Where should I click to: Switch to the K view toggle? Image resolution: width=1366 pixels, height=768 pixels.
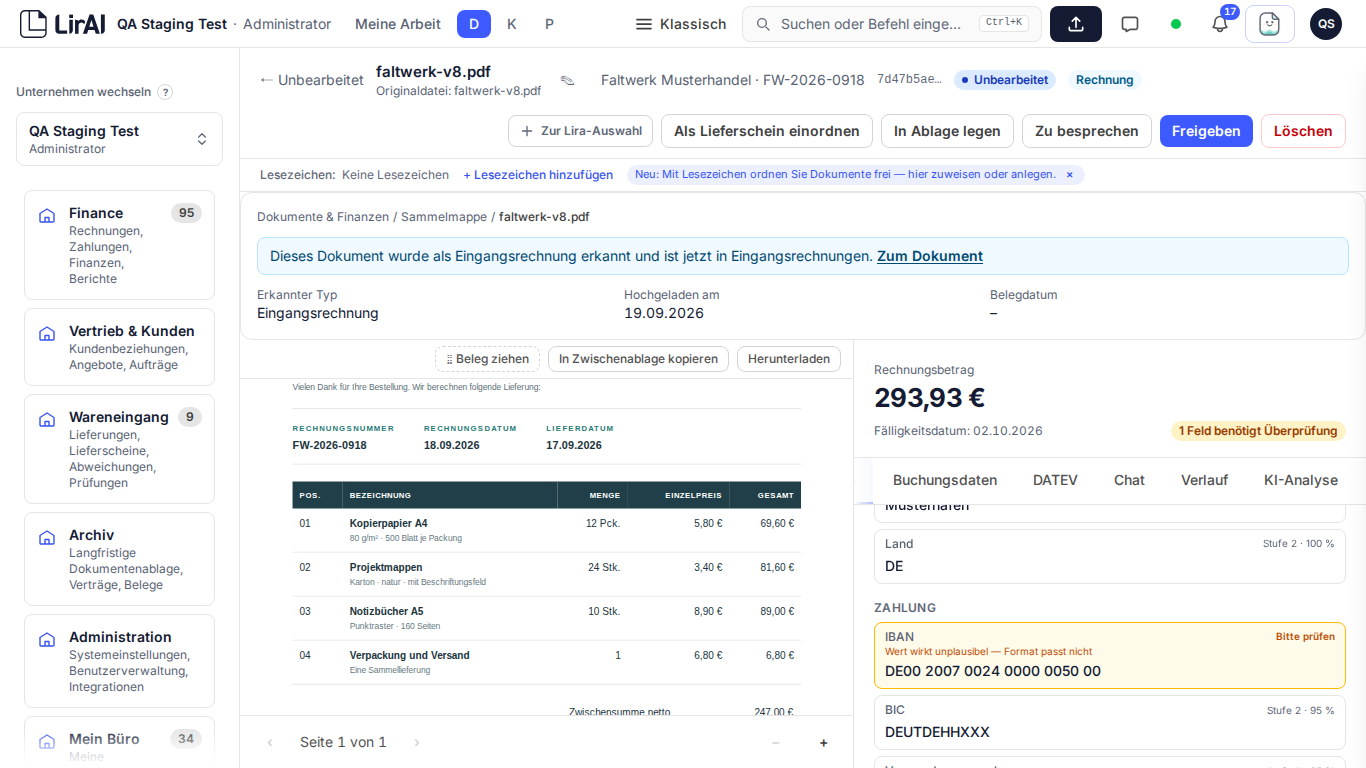[512, 24]
